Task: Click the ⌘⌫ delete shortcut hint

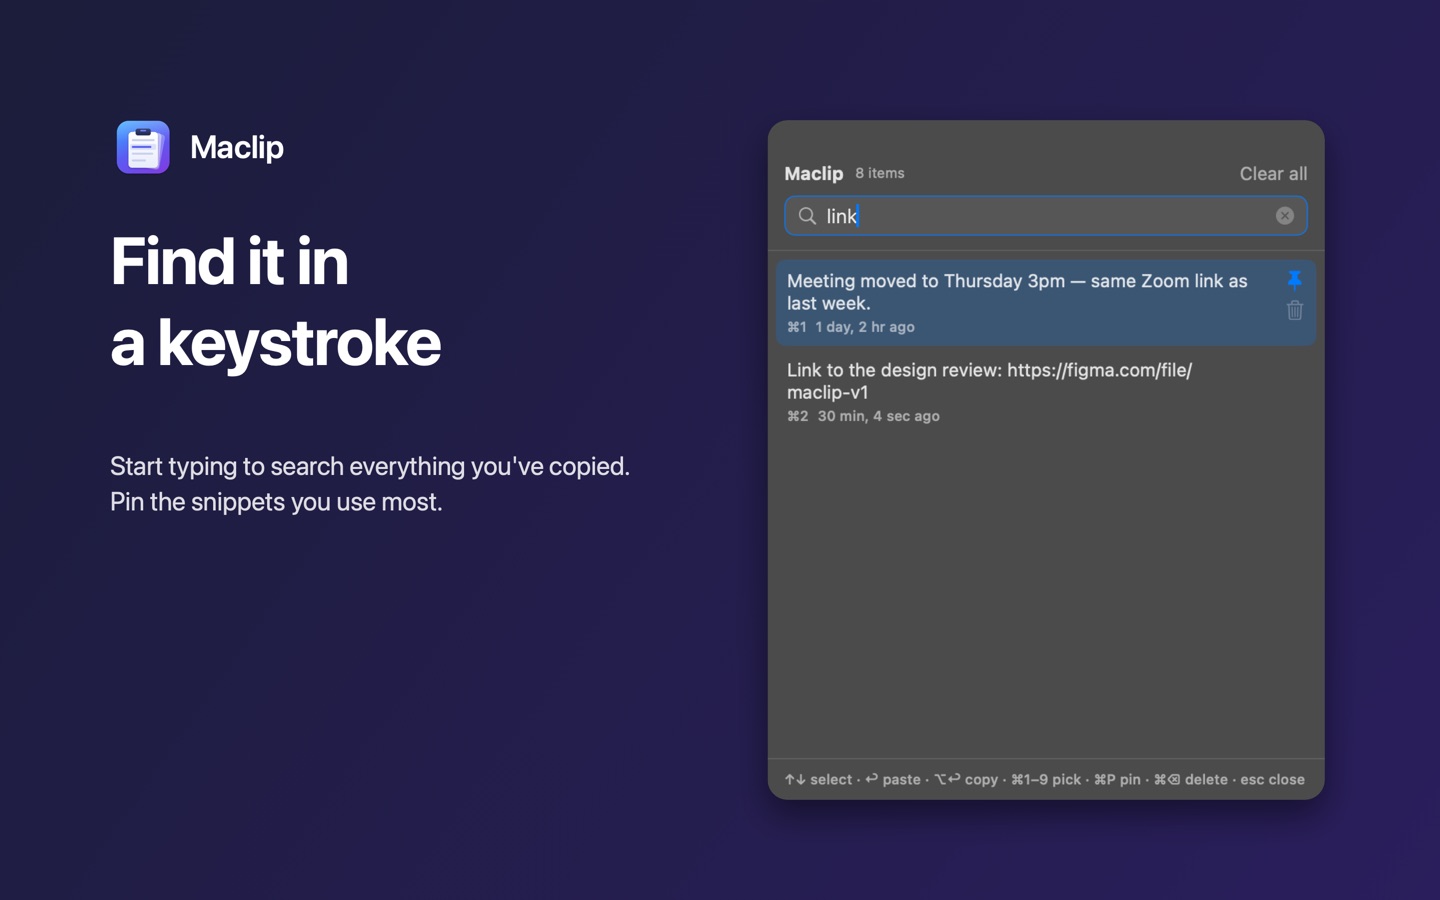Action: [1190, 779]
